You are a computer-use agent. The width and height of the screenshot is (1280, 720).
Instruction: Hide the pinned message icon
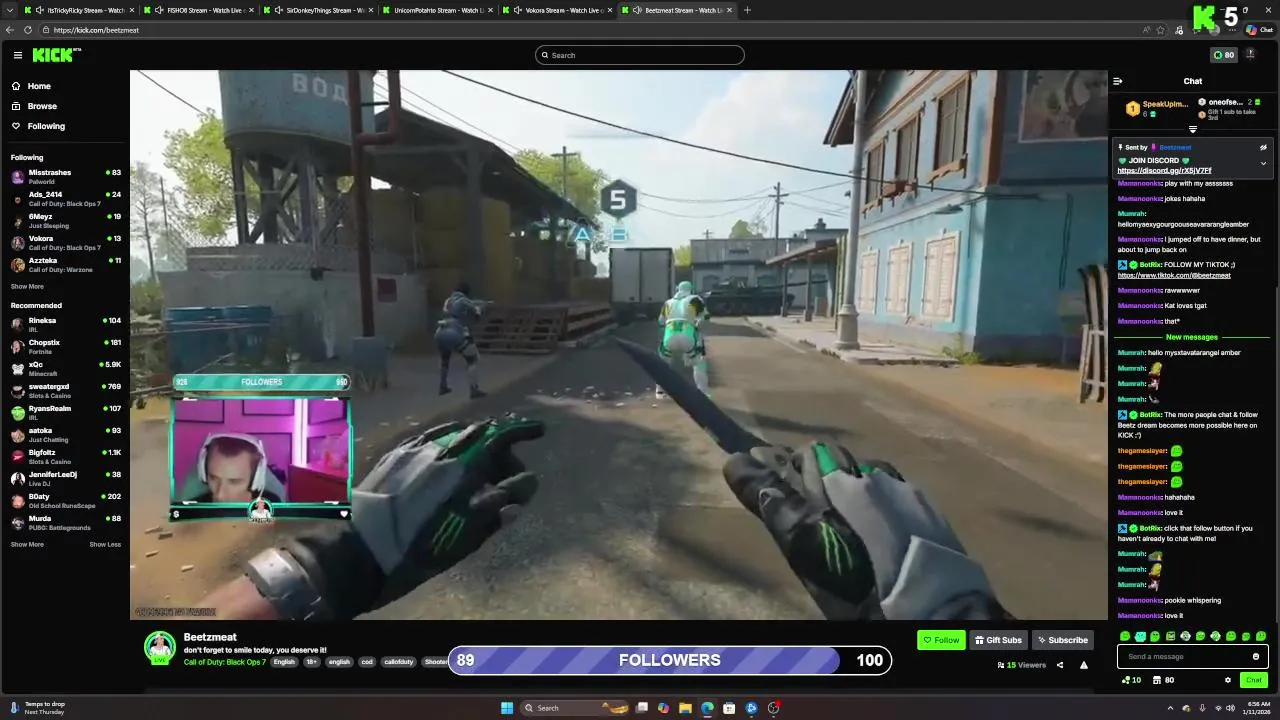[x=1263, y=147]
